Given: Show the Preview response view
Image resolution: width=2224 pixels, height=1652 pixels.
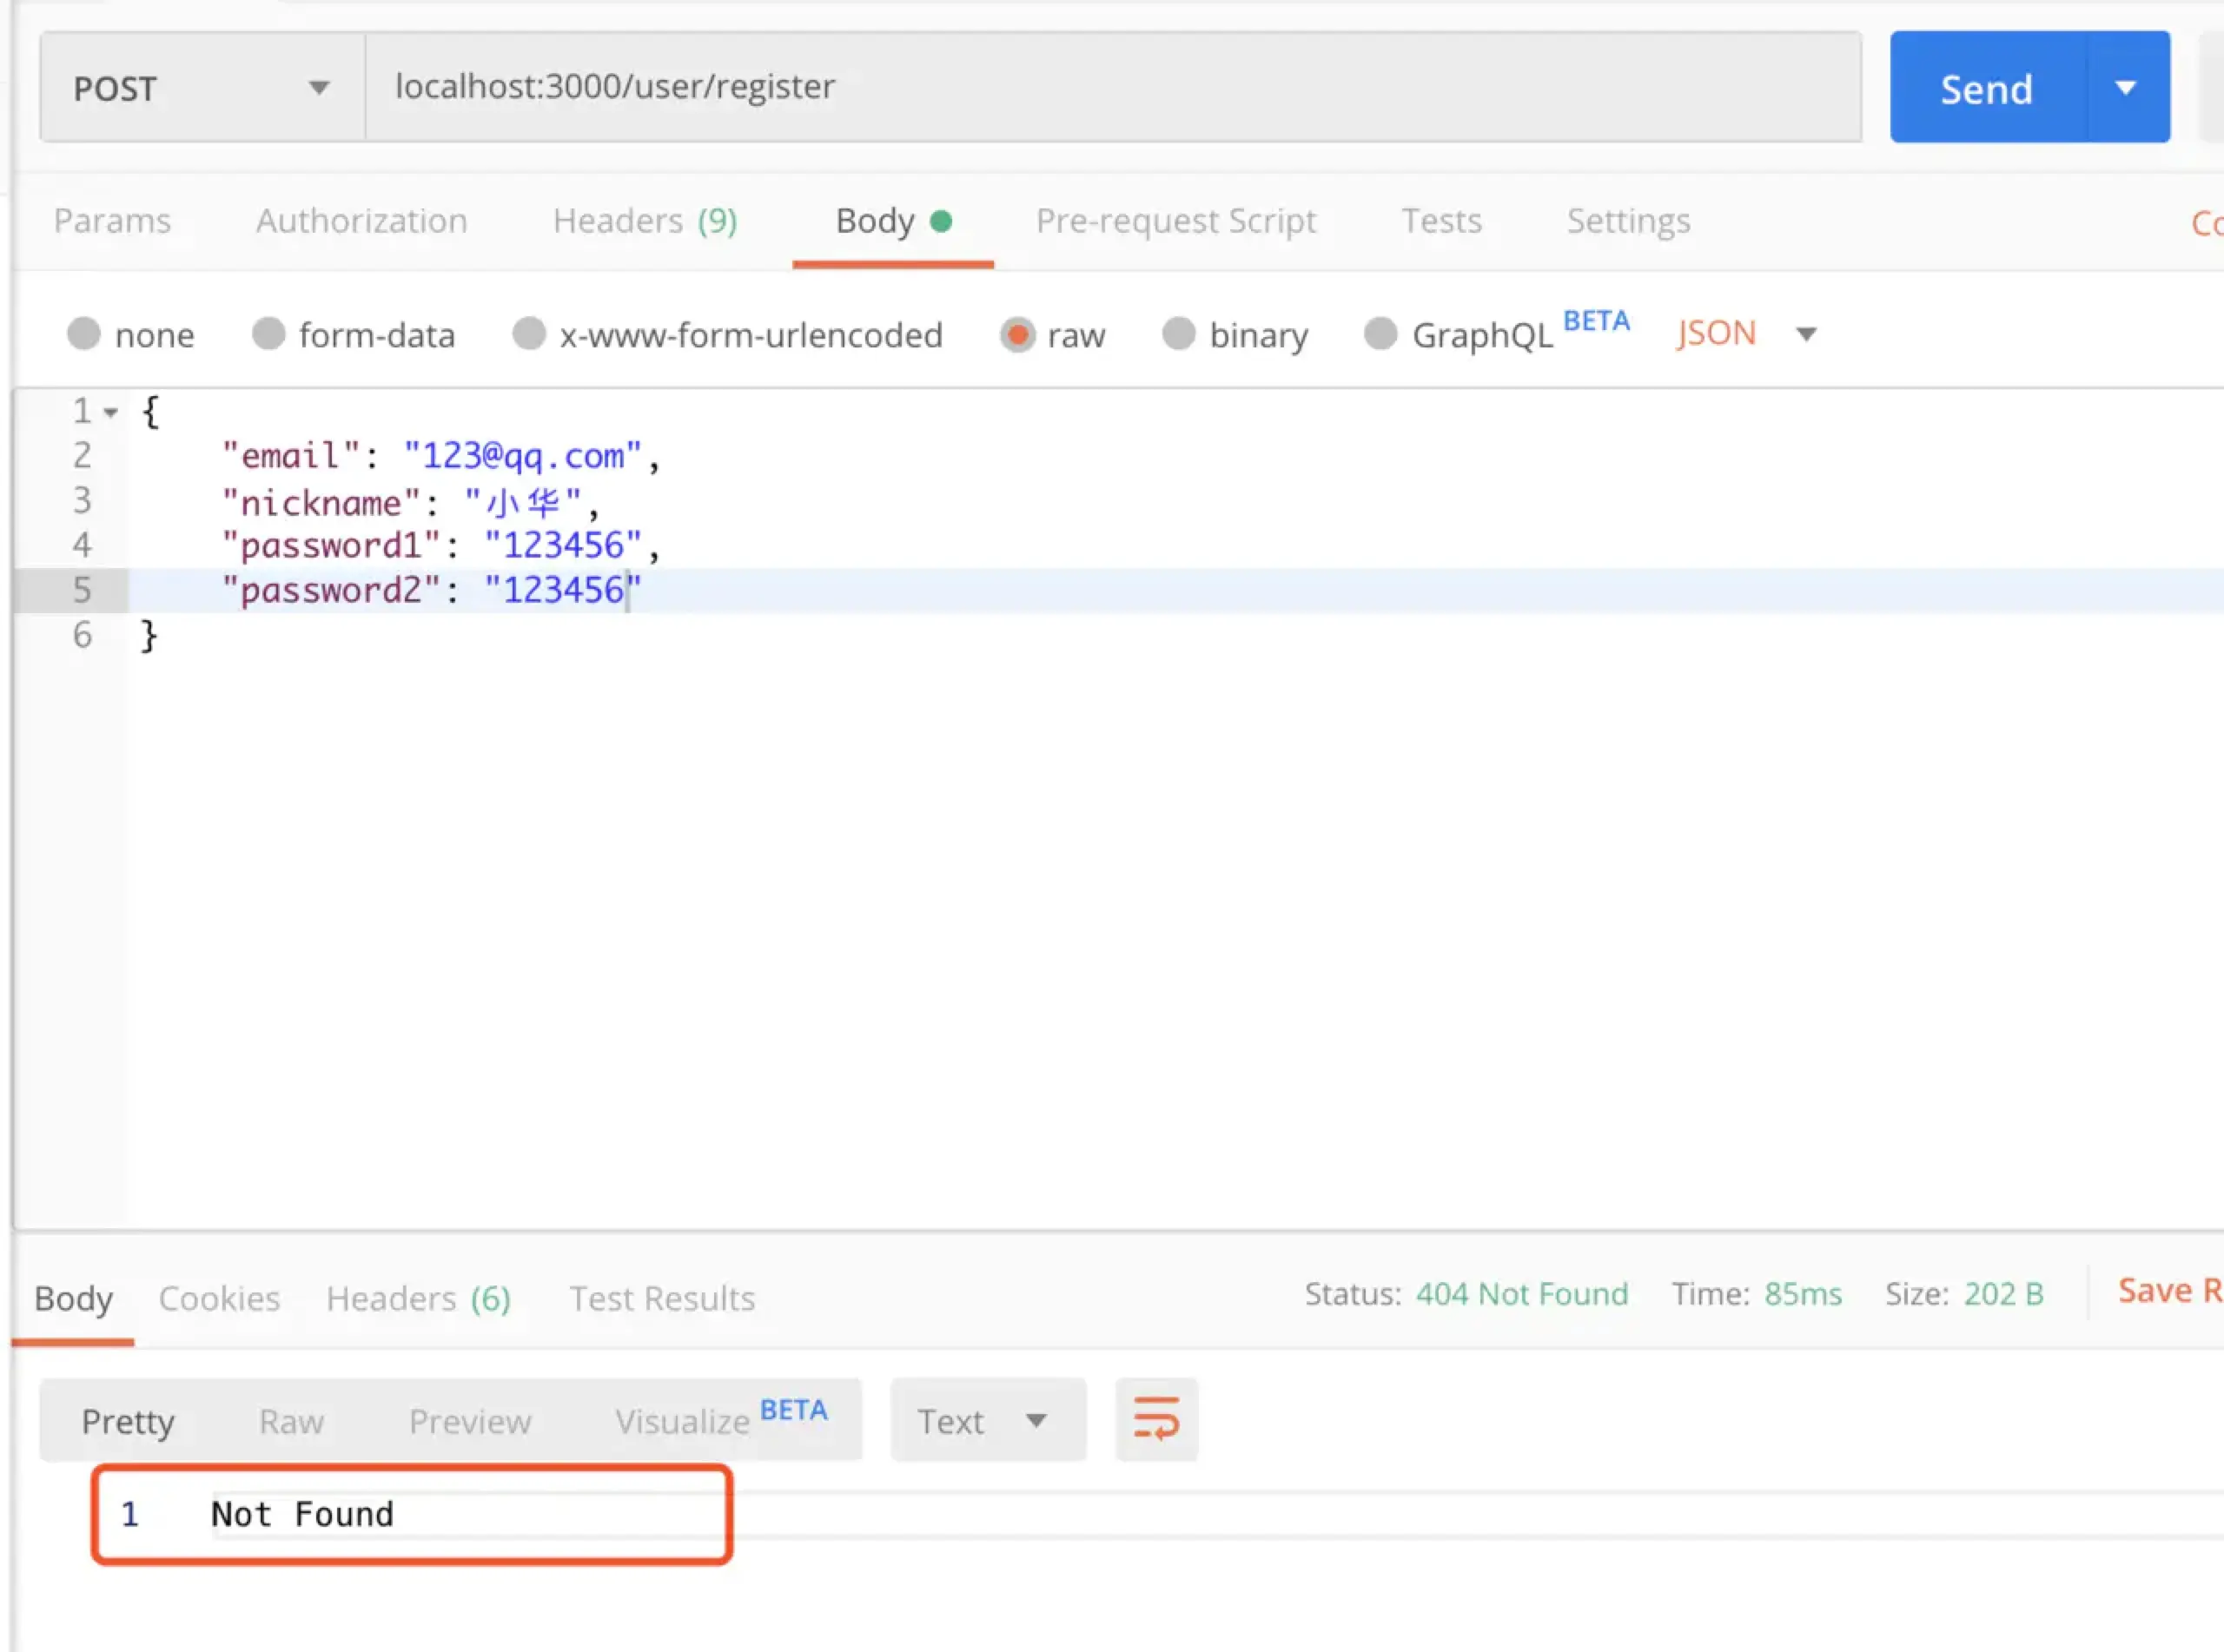Looking at the screenshot, I should pos(470,1421).
